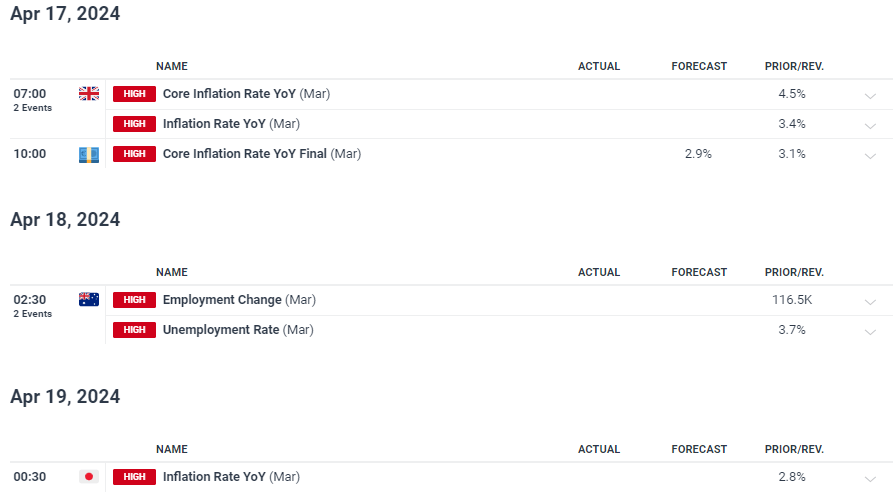Click the Euro flag icon at 10:00
The height and width of the screenshot is (500, 895).
click(x=88, y=154)
